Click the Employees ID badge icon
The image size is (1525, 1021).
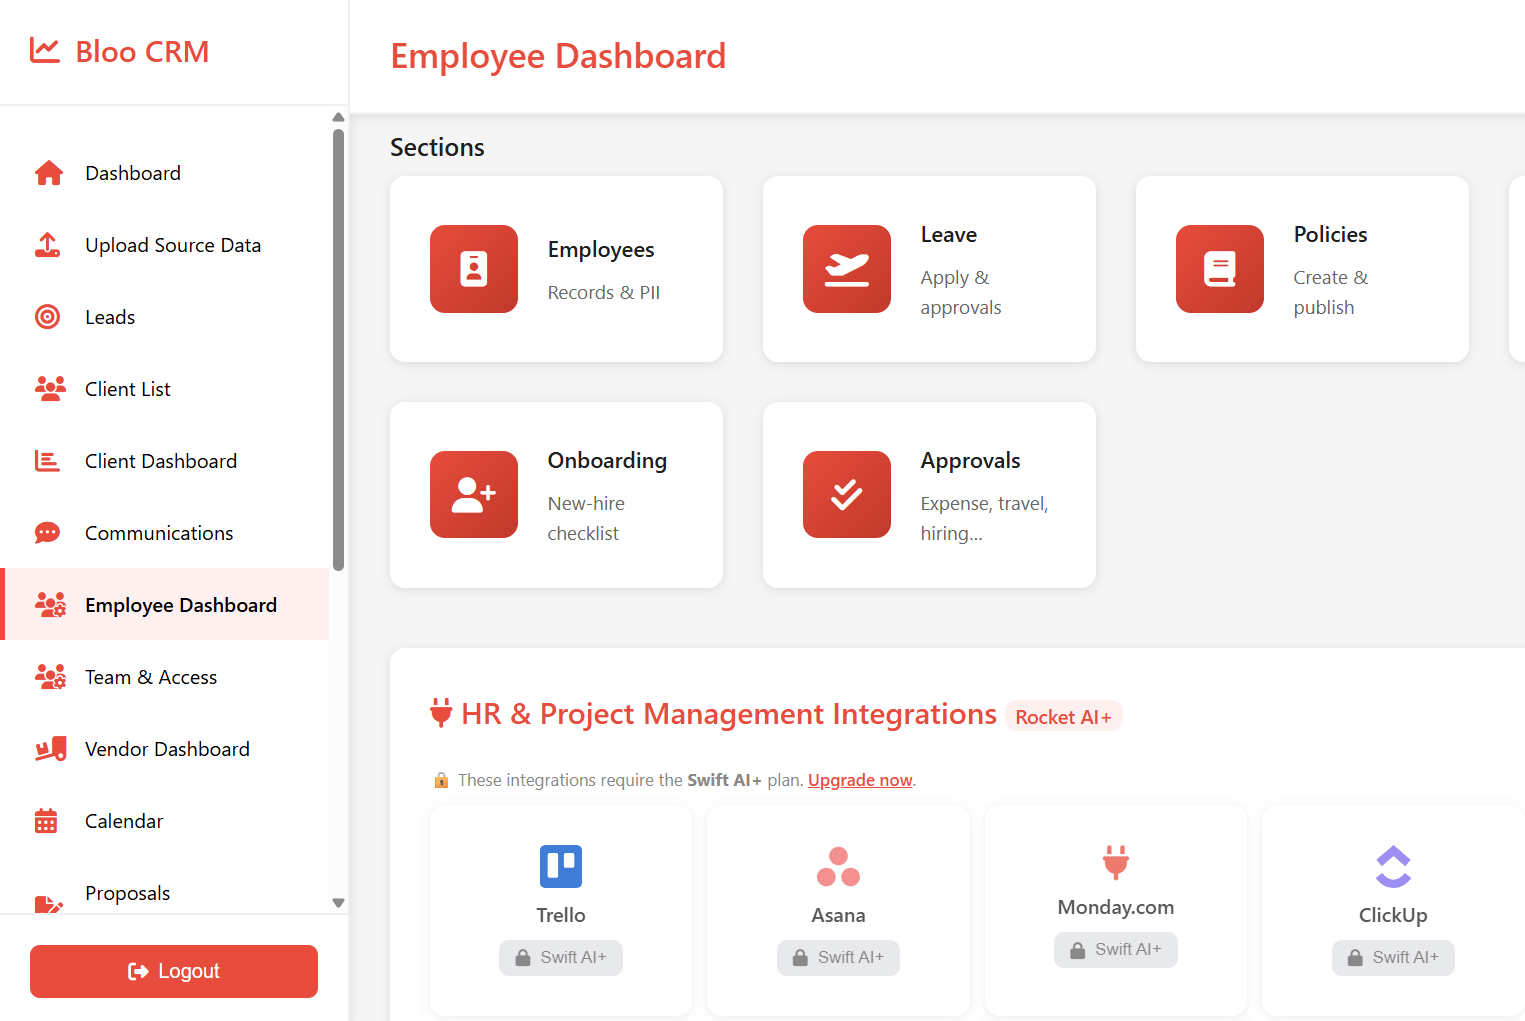[x=474, y=269]
